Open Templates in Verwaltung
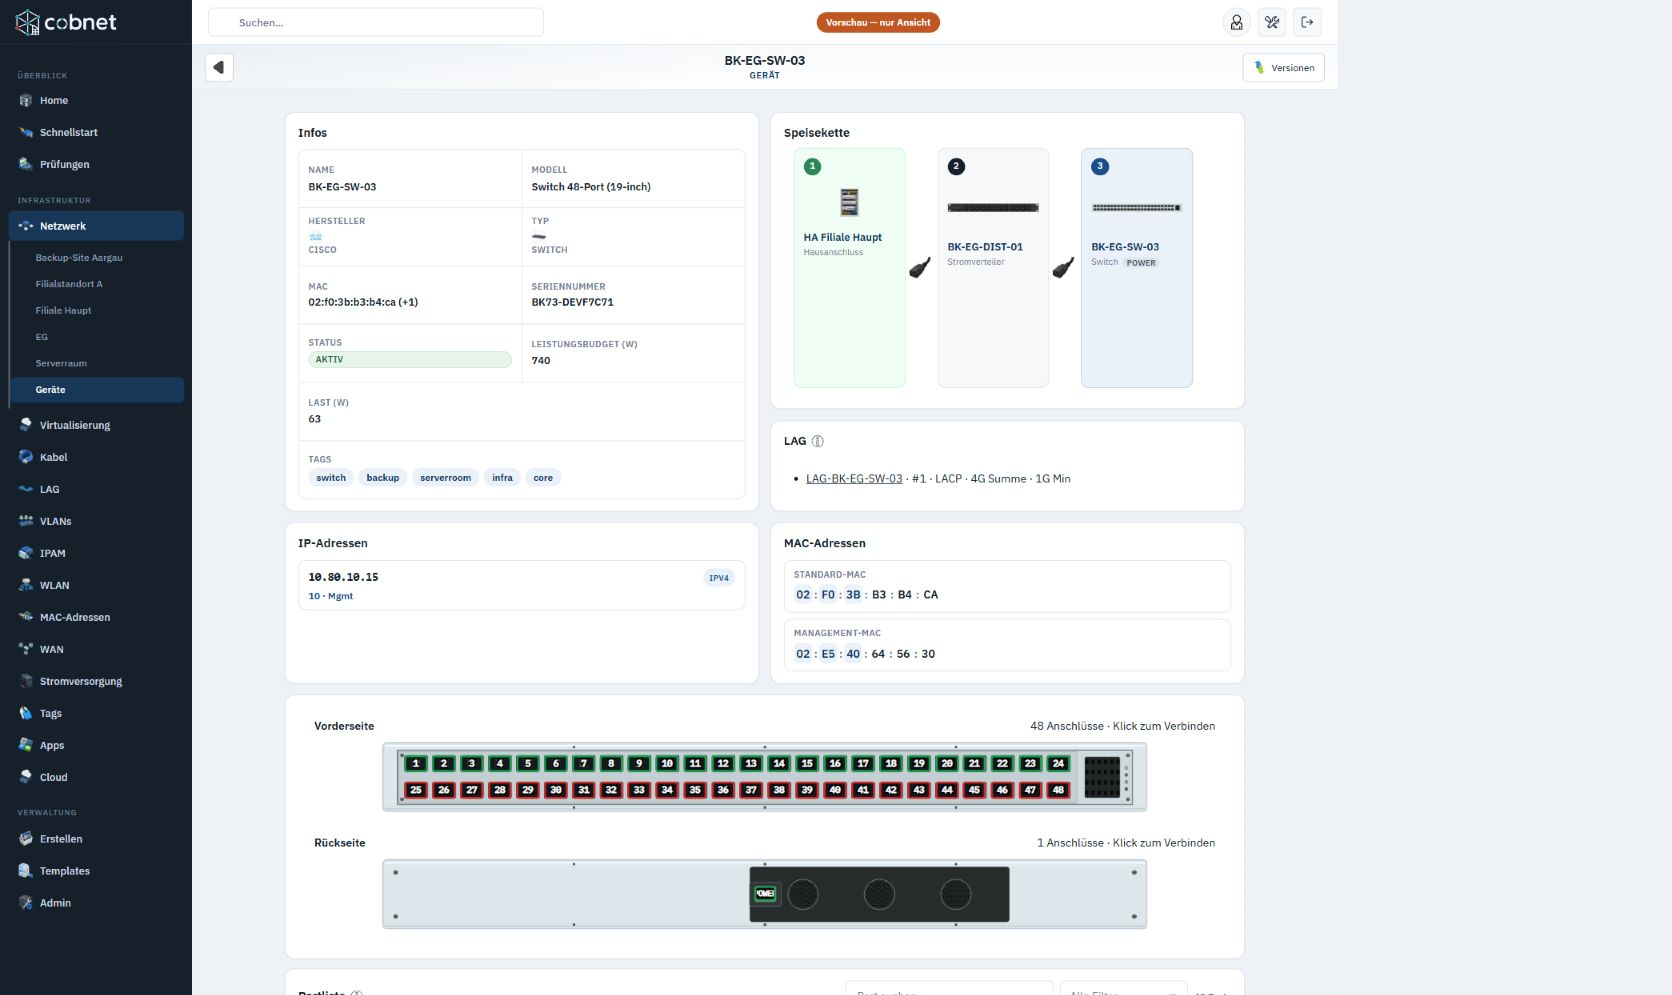 pos(96,871)
